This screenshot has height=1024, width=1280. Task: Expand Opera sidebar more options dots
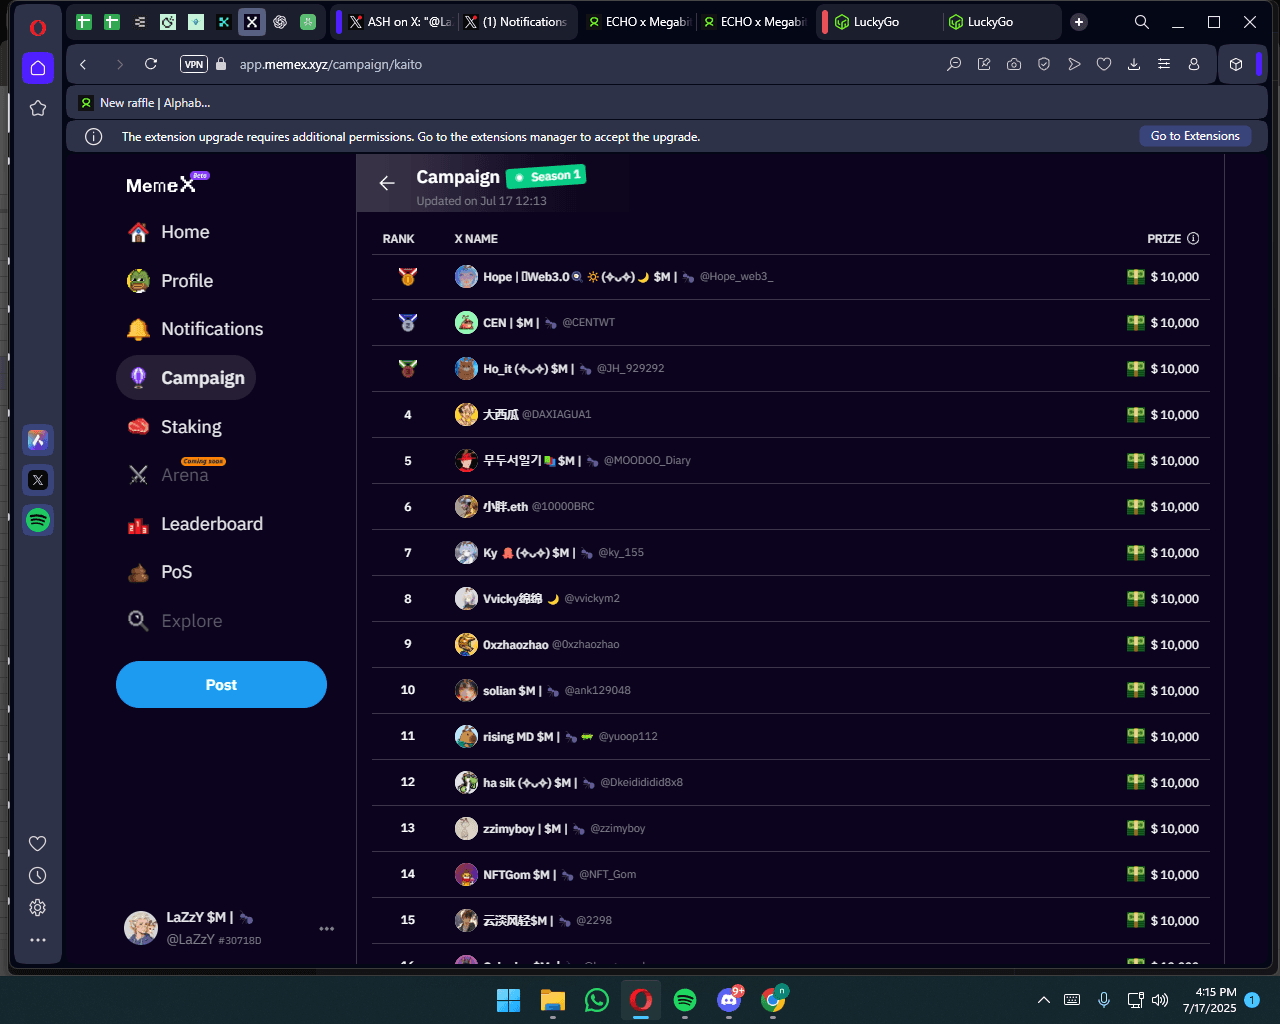[38, 940]
